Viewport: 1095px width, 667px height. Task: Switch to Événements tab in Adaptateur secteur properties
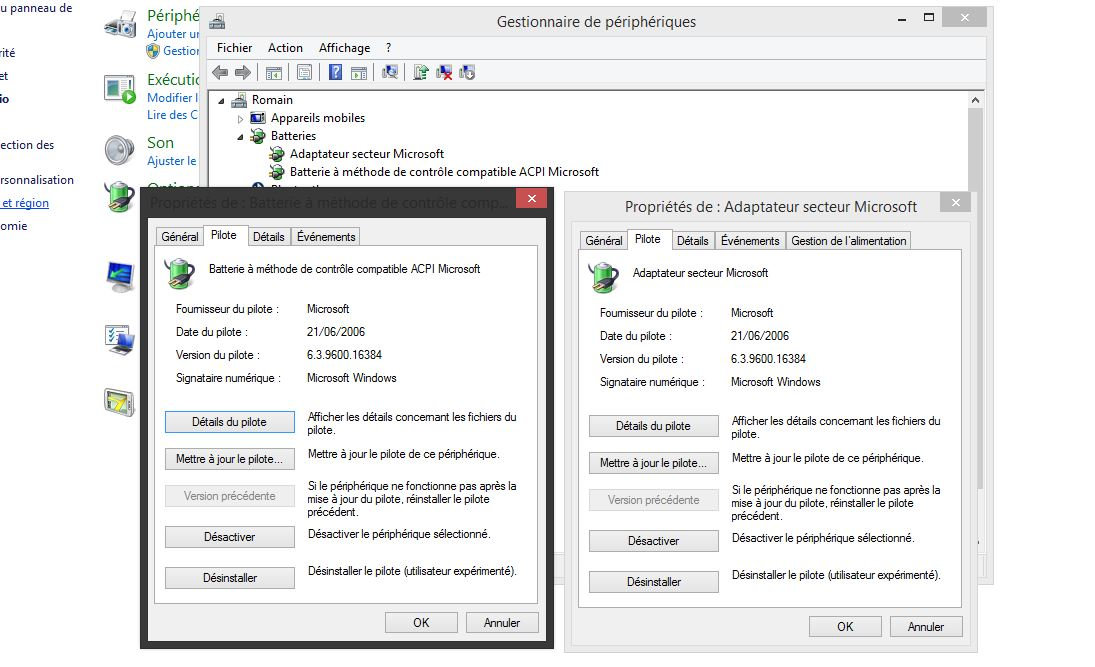click(x=750, y=241)
